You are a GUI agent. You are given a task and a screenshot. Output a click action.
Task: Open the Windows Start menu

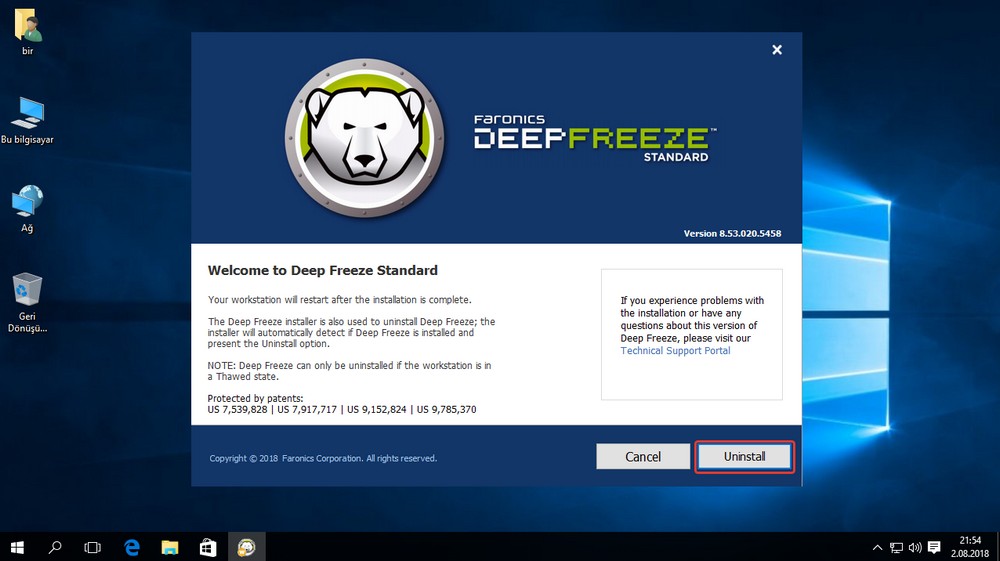pyautogui.click(x=17, y=547)
